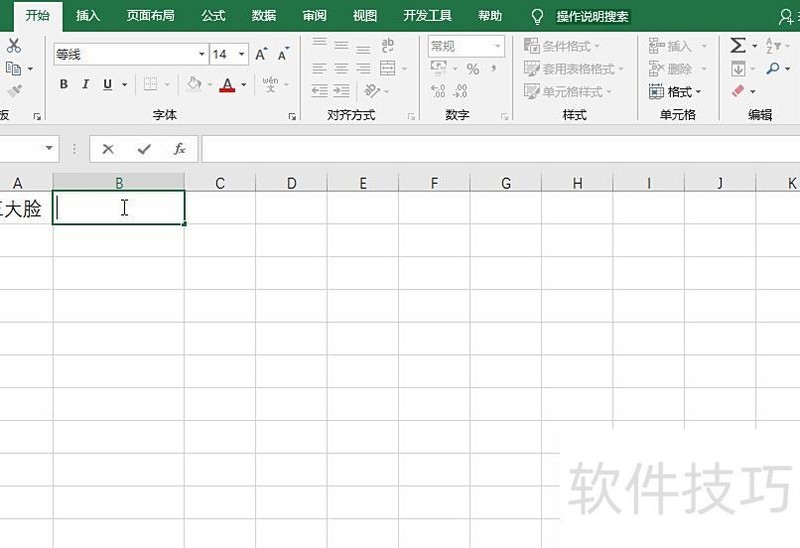This screenshot has width=800, height=548.
Task: Apply Percent Style
Action: point(473,69)
